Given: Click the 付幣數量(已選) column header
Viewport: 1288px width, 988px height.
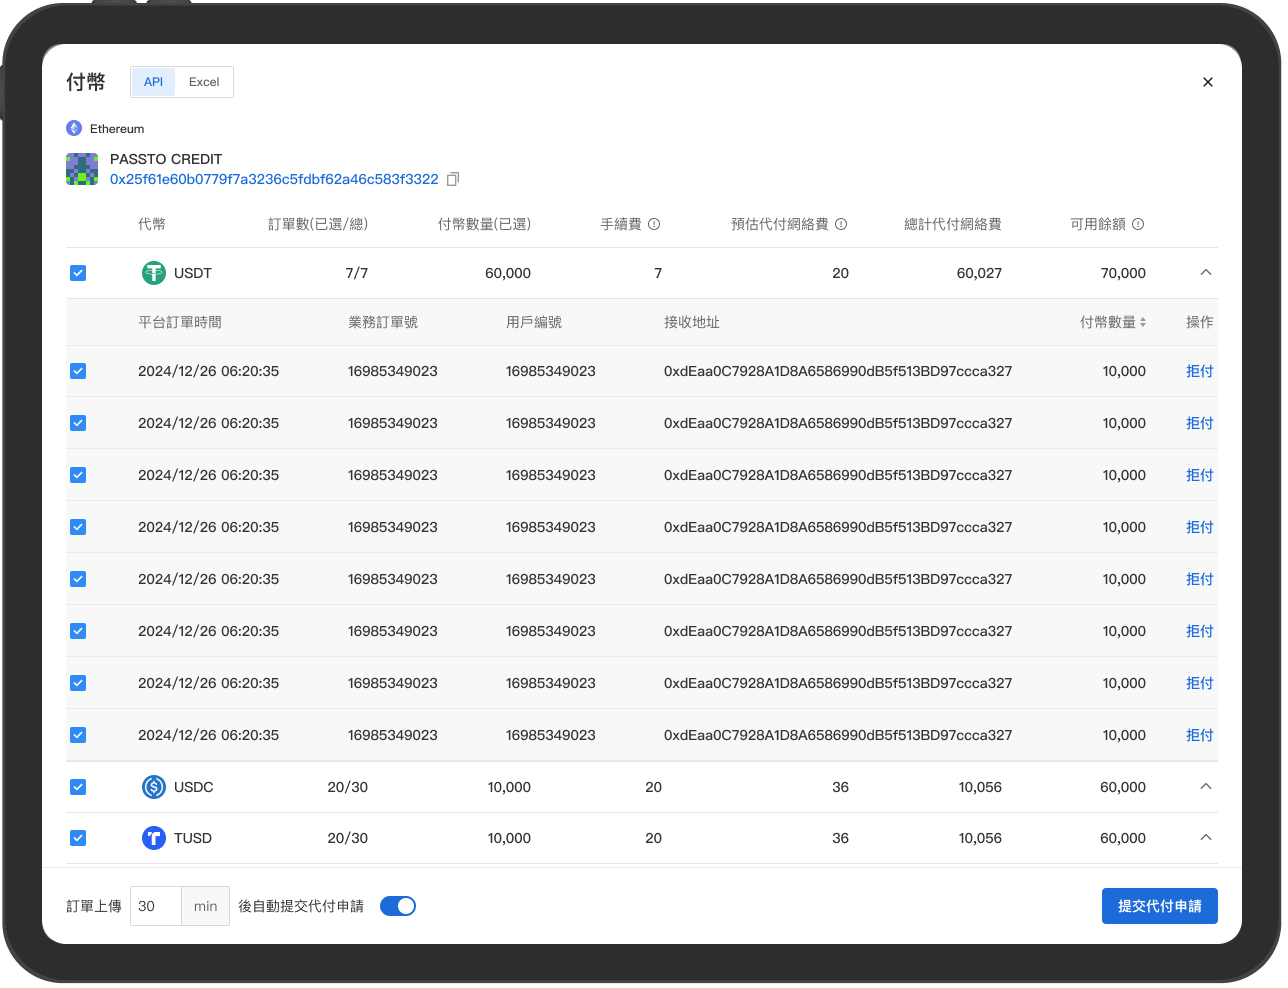Looking at the screenshot, I should pyautogui.click(x=484, y=224).
